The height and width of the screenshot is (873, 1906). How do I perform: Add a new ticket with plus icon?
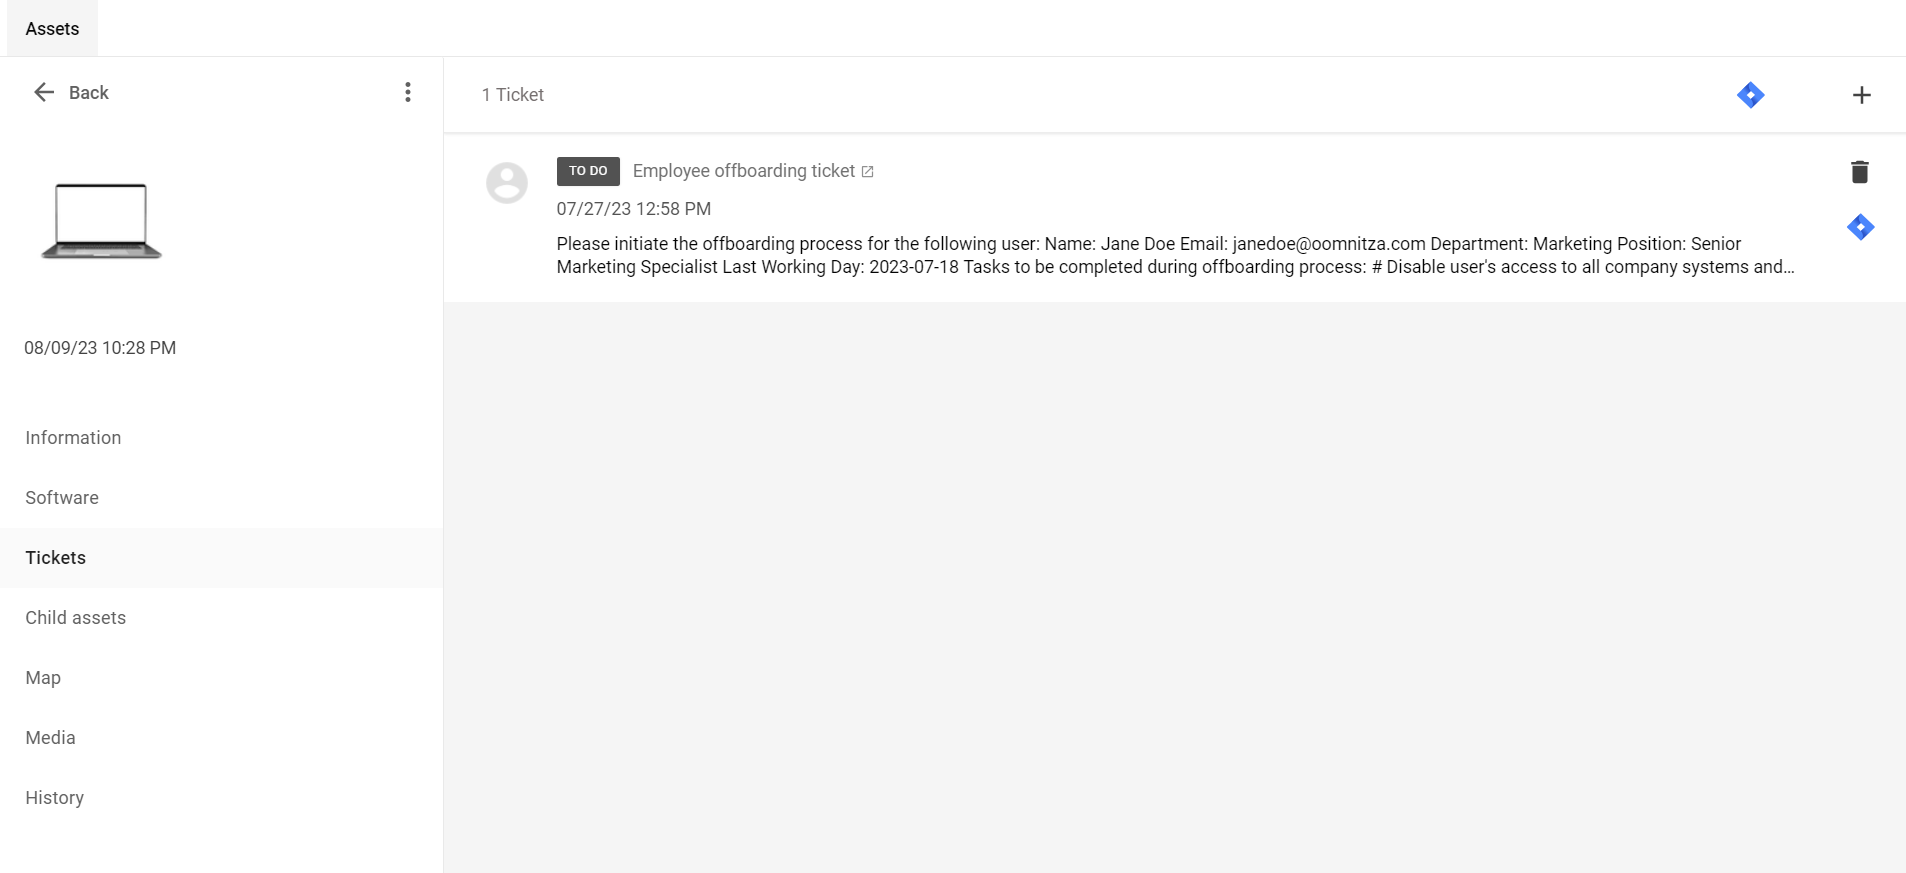(x=1861, y=95)
